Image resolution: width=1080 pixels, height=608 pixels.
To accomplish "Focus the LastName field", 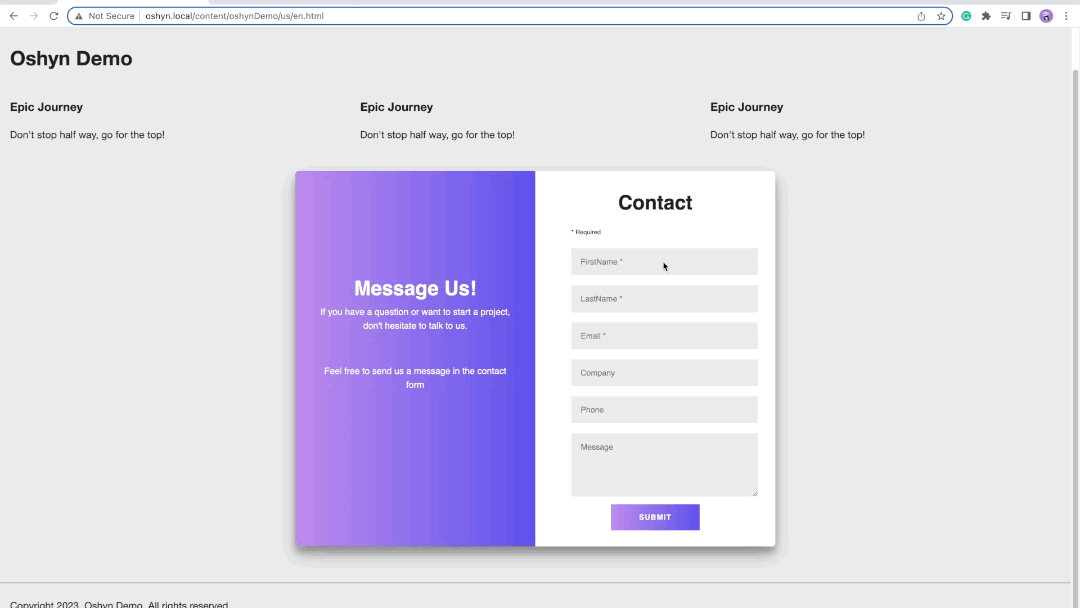I will click(x=664, y=299).
